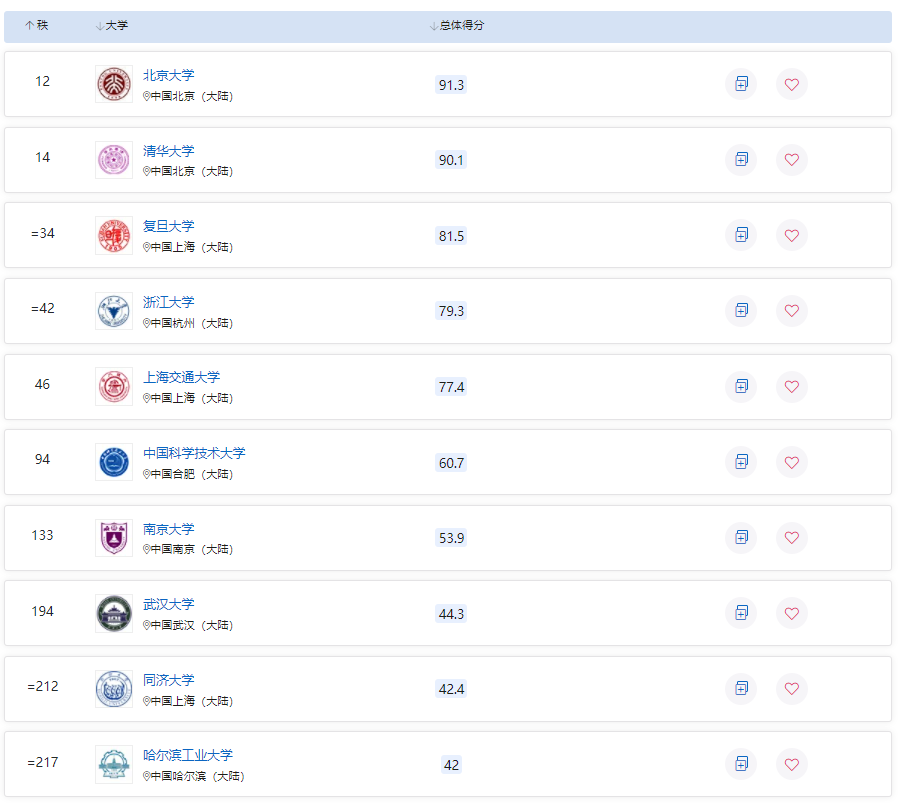
Task: Add 复旦大学 to the comparison list
Action: tap(741, 235)
